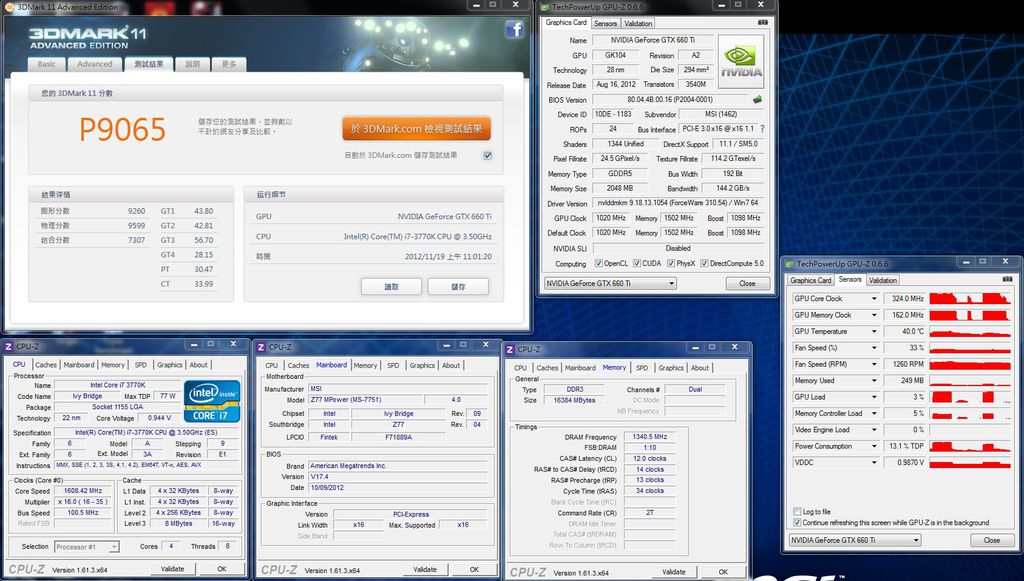Click the 儲存 (save) button in 3DMark

click(x=458, y=287)
